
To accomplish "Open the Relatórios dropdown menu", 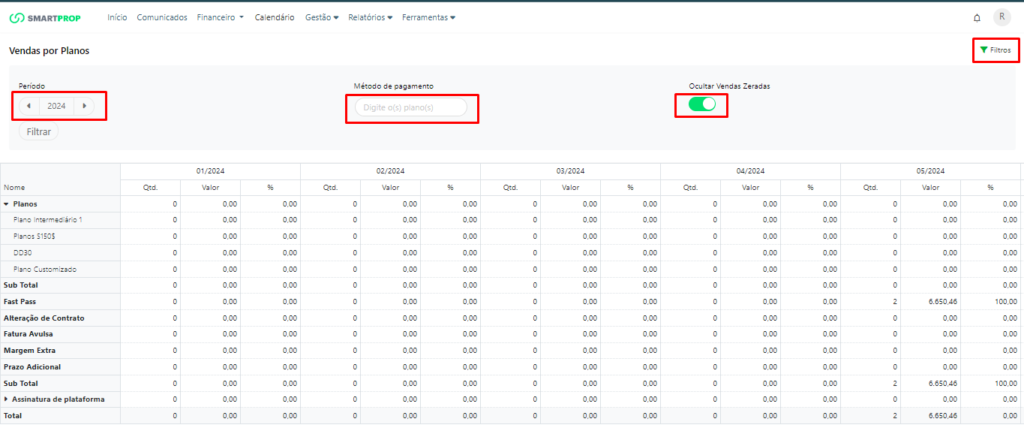I will pyautogui.click(x=370, y=17).
